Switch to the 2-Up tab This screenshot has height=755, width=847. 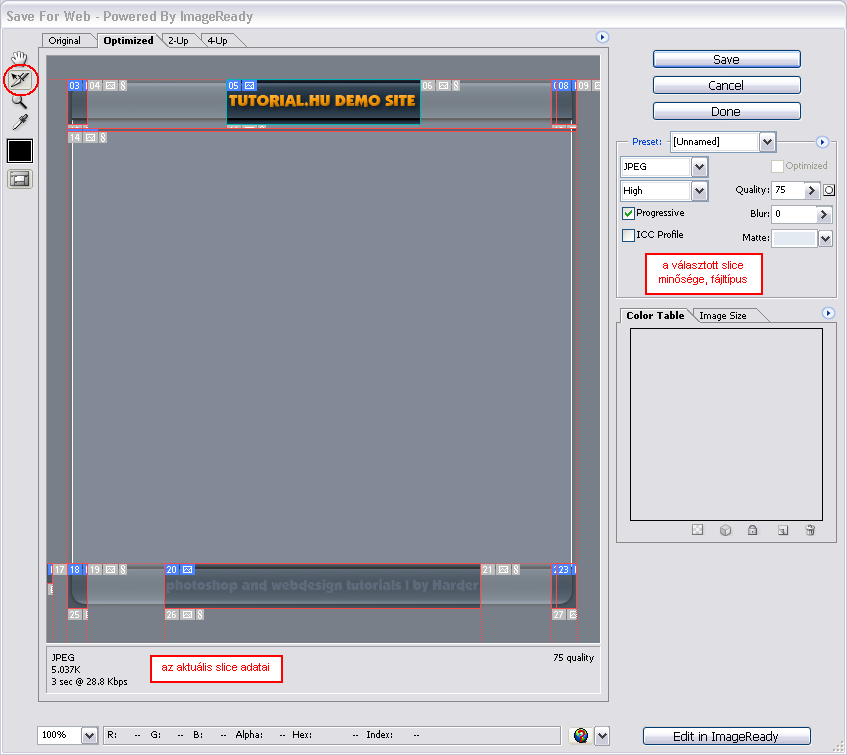(x=178, y=41)
